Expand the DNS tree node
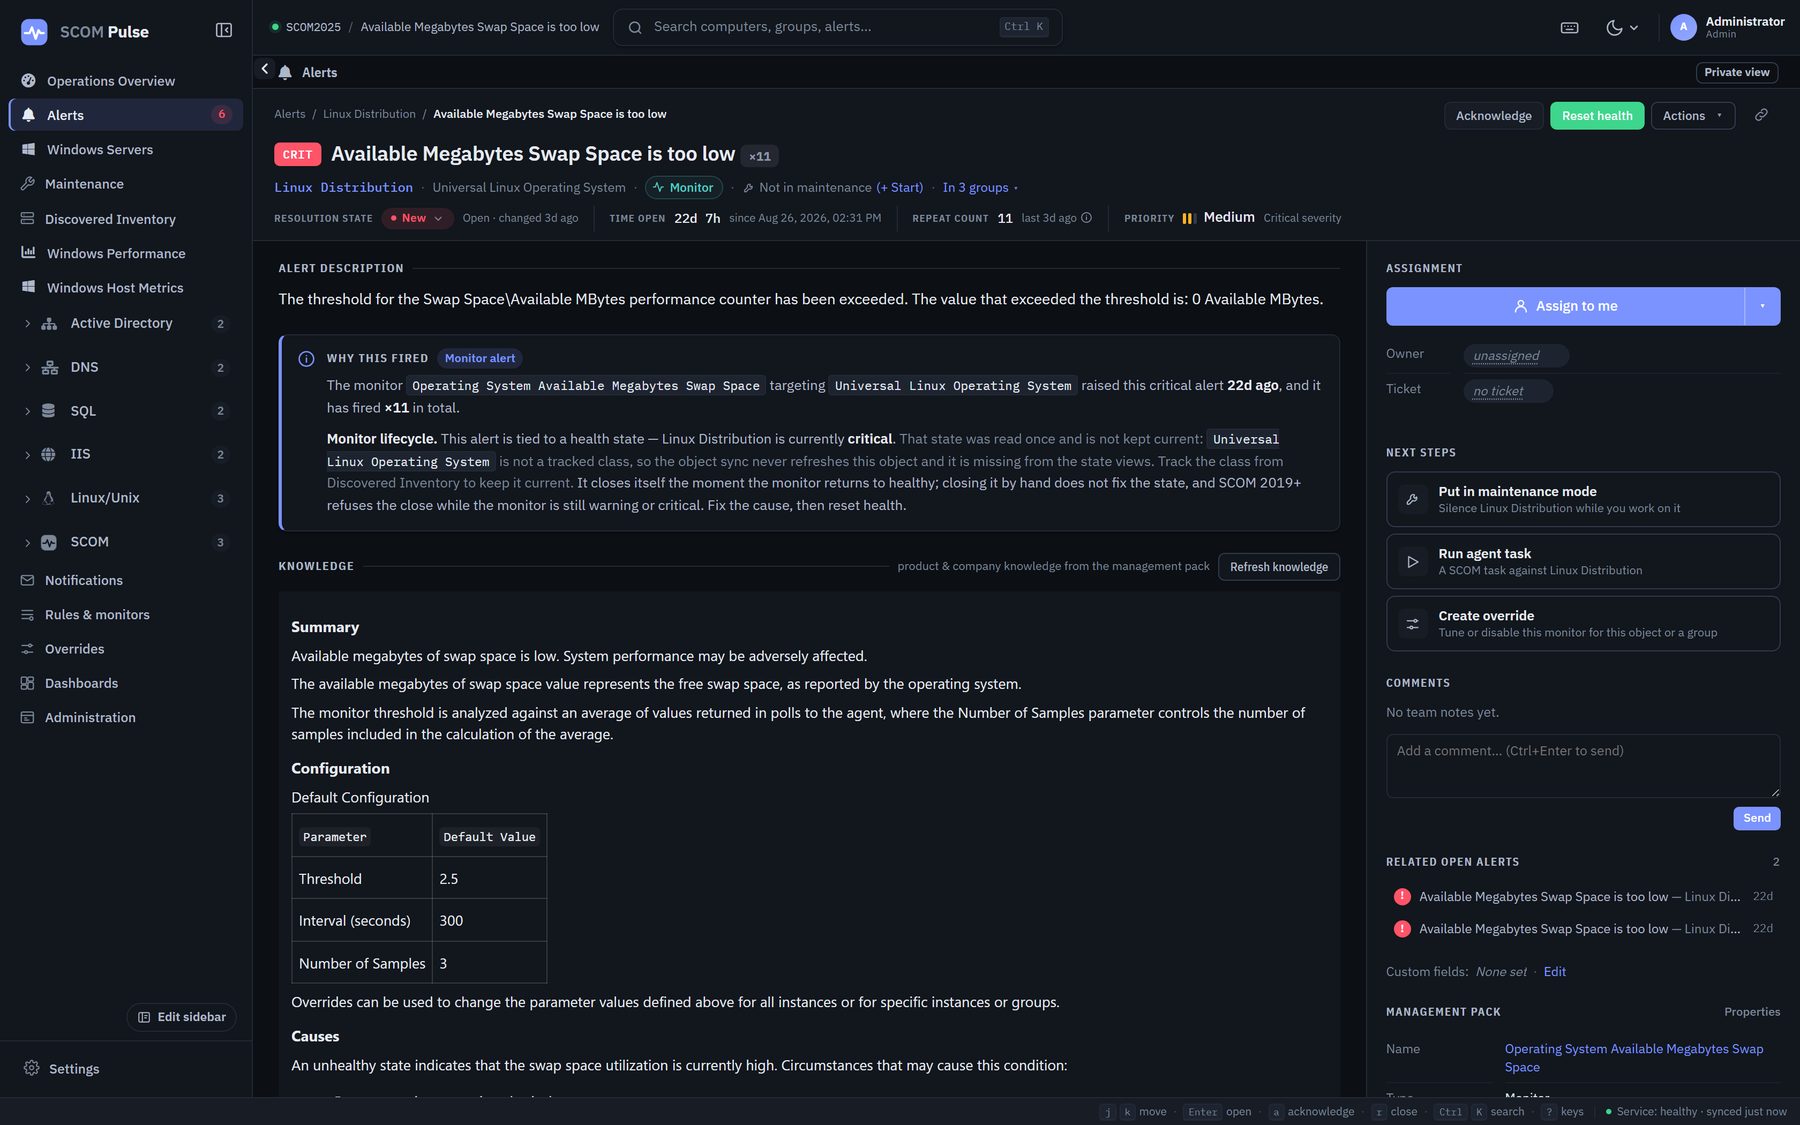The width and height of the screenshot is (1800, 1125). [27, 367]
